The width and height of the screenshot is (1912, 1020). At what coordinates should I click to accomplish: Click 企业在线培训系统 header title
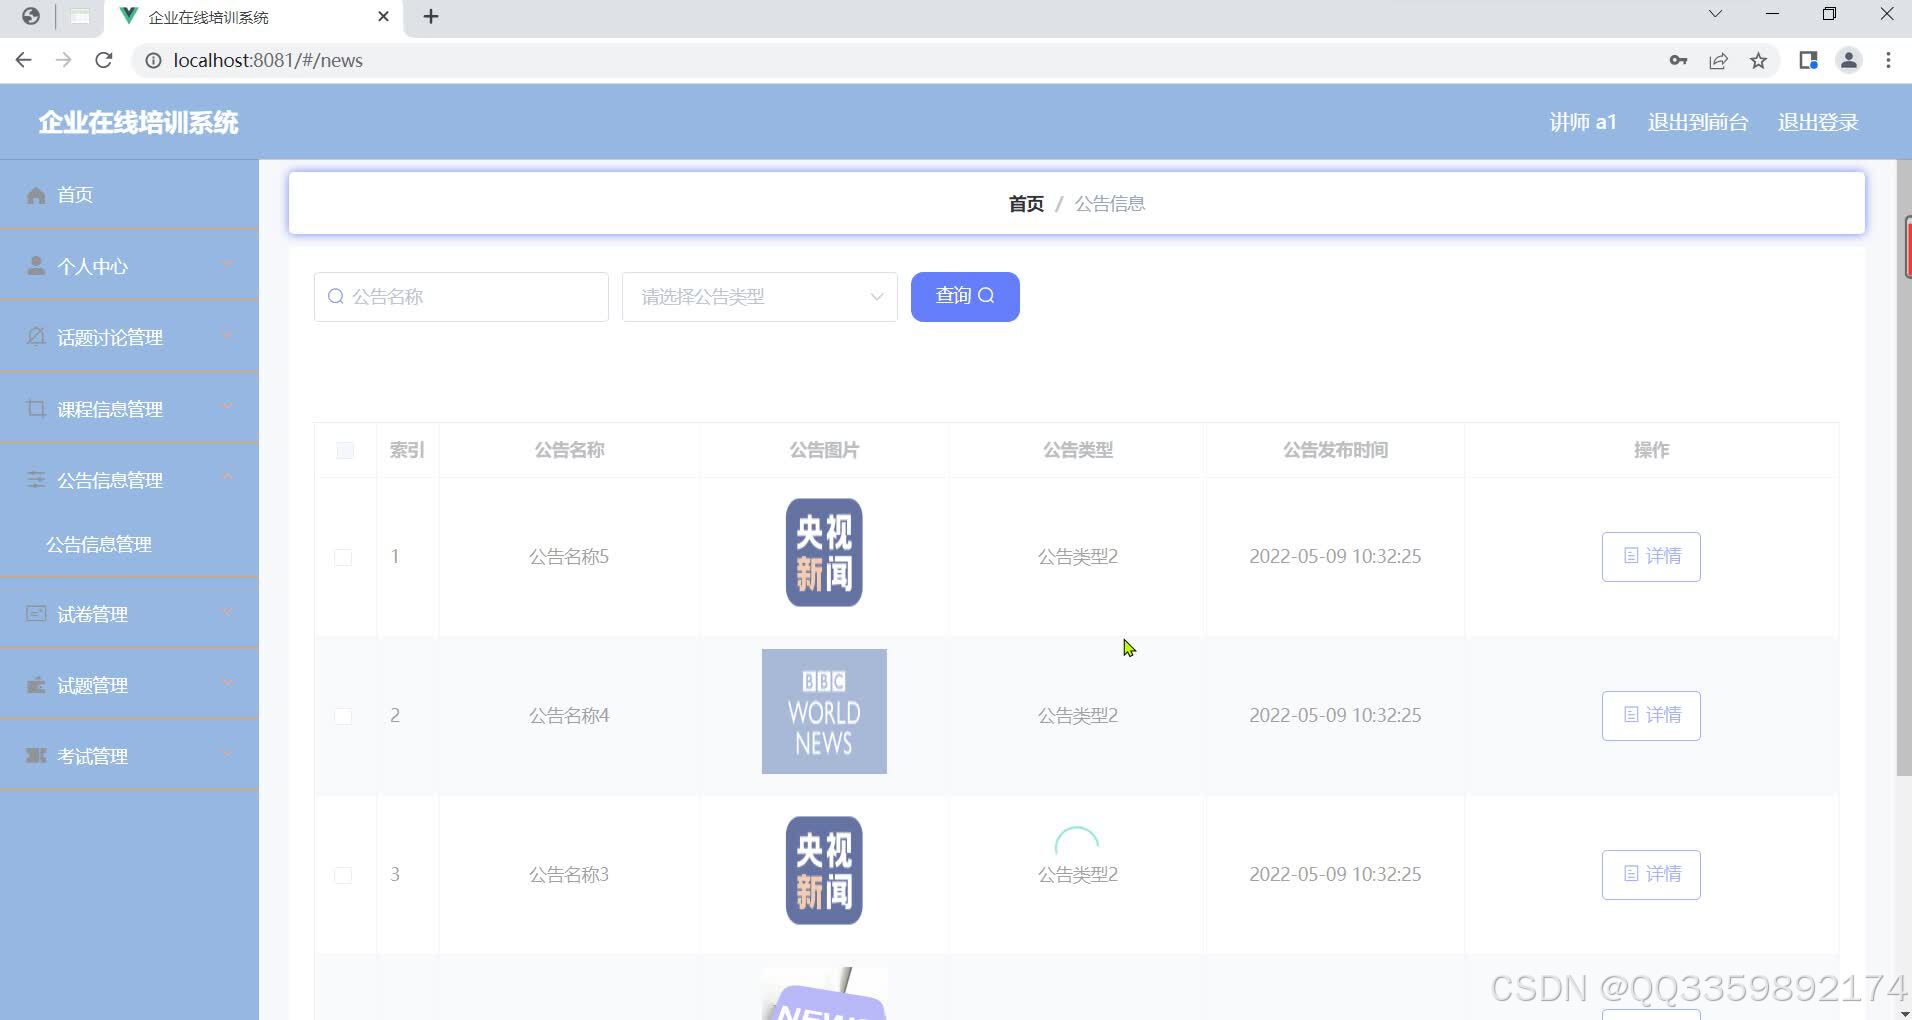[138, 123]
